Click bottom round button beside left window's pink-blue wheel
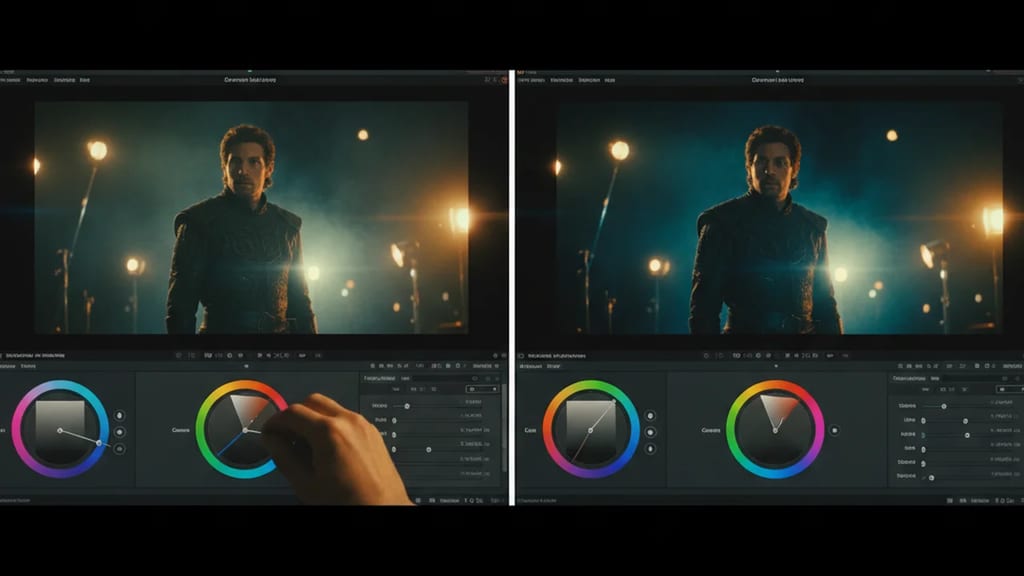Image resolution: width=1024 pixels, height=576 pixels. click(x=120, y=449)
